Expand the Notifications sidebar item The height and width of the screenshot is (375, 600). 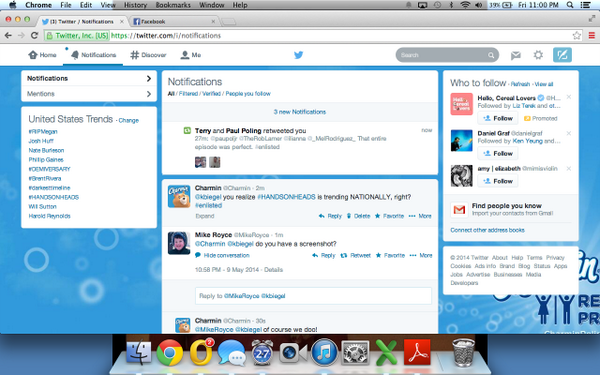(89, 78)
